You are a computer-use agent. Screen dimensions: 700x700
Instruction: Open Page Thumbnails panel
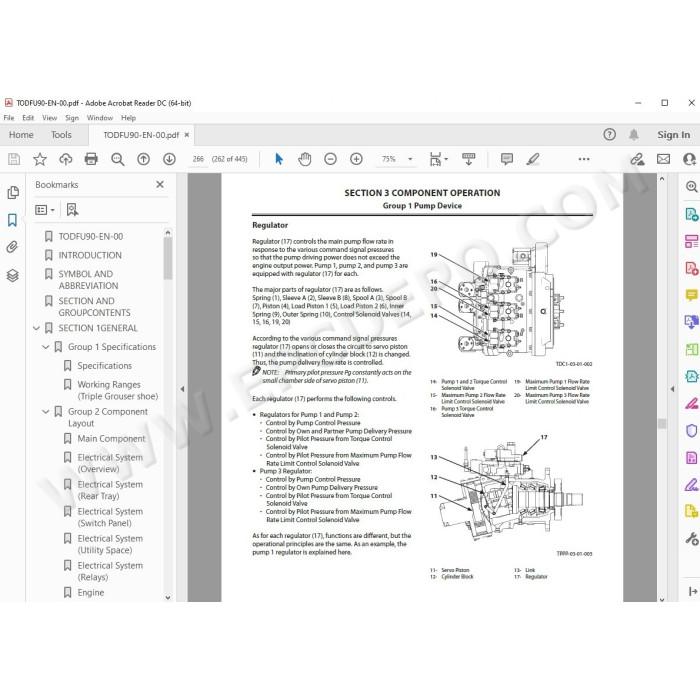[x=13, y=192]
